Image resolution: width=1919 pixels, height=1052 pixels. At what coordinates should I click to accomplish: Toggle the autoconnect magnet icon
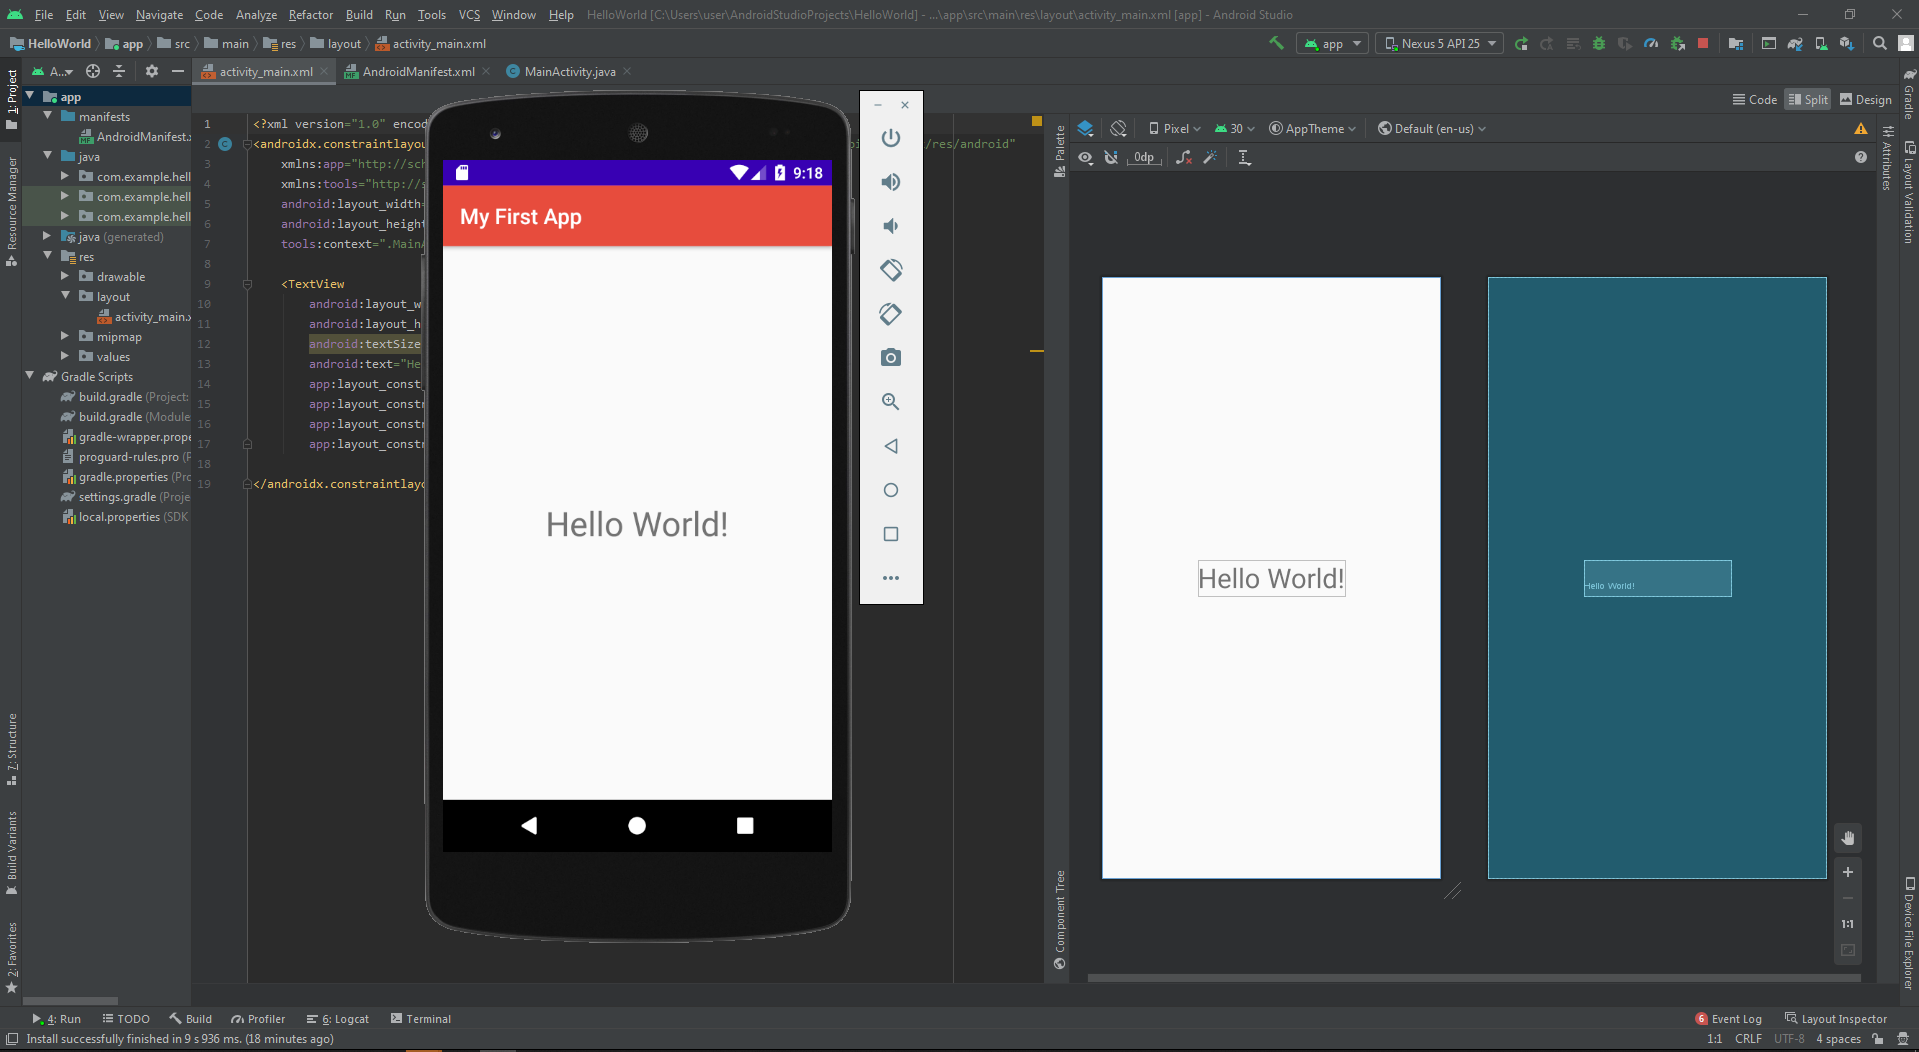[x=1111, y=157]
